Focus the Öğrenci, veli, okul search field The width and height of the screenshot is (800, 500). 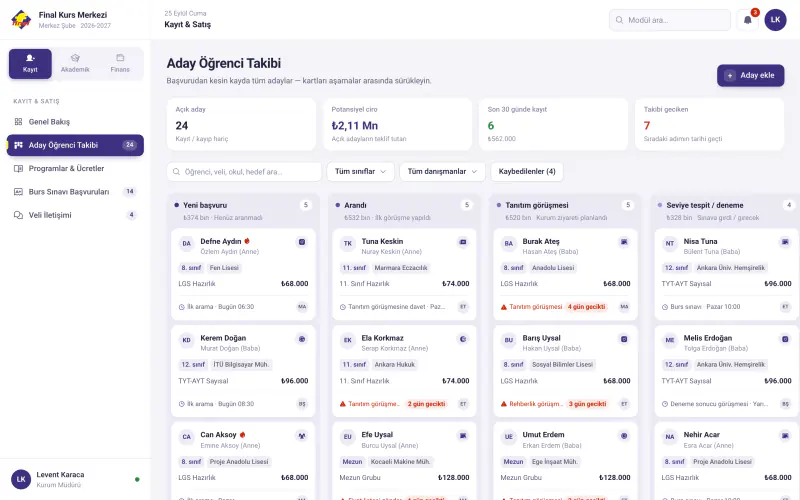coord(244,171)
